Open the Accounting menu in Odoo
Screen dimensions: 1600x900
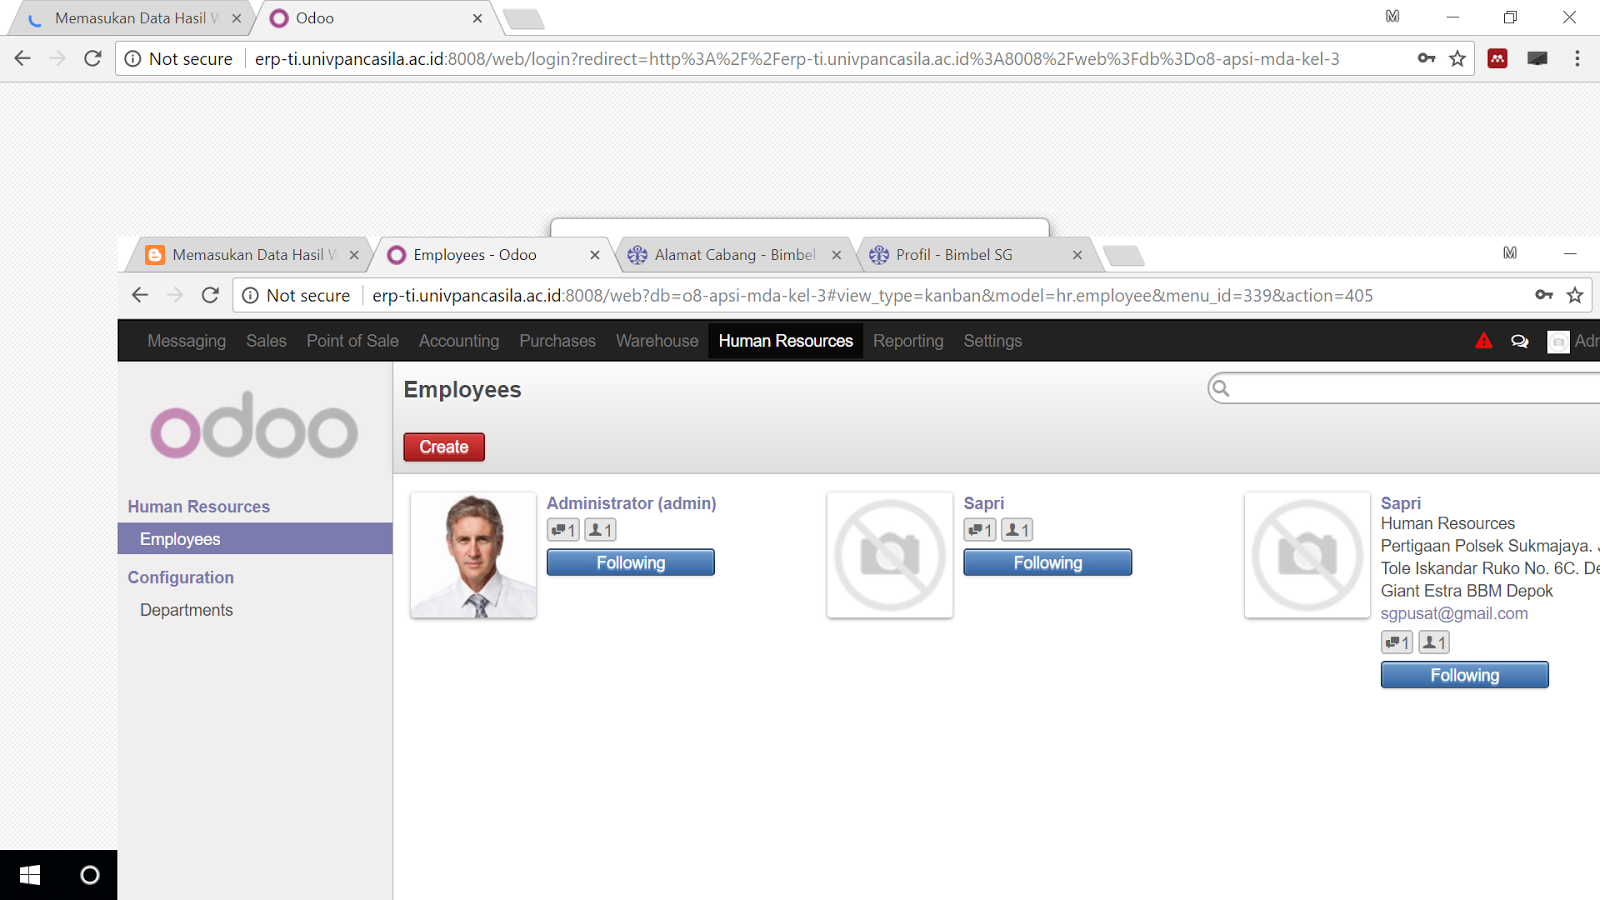(x=459, y=341)
